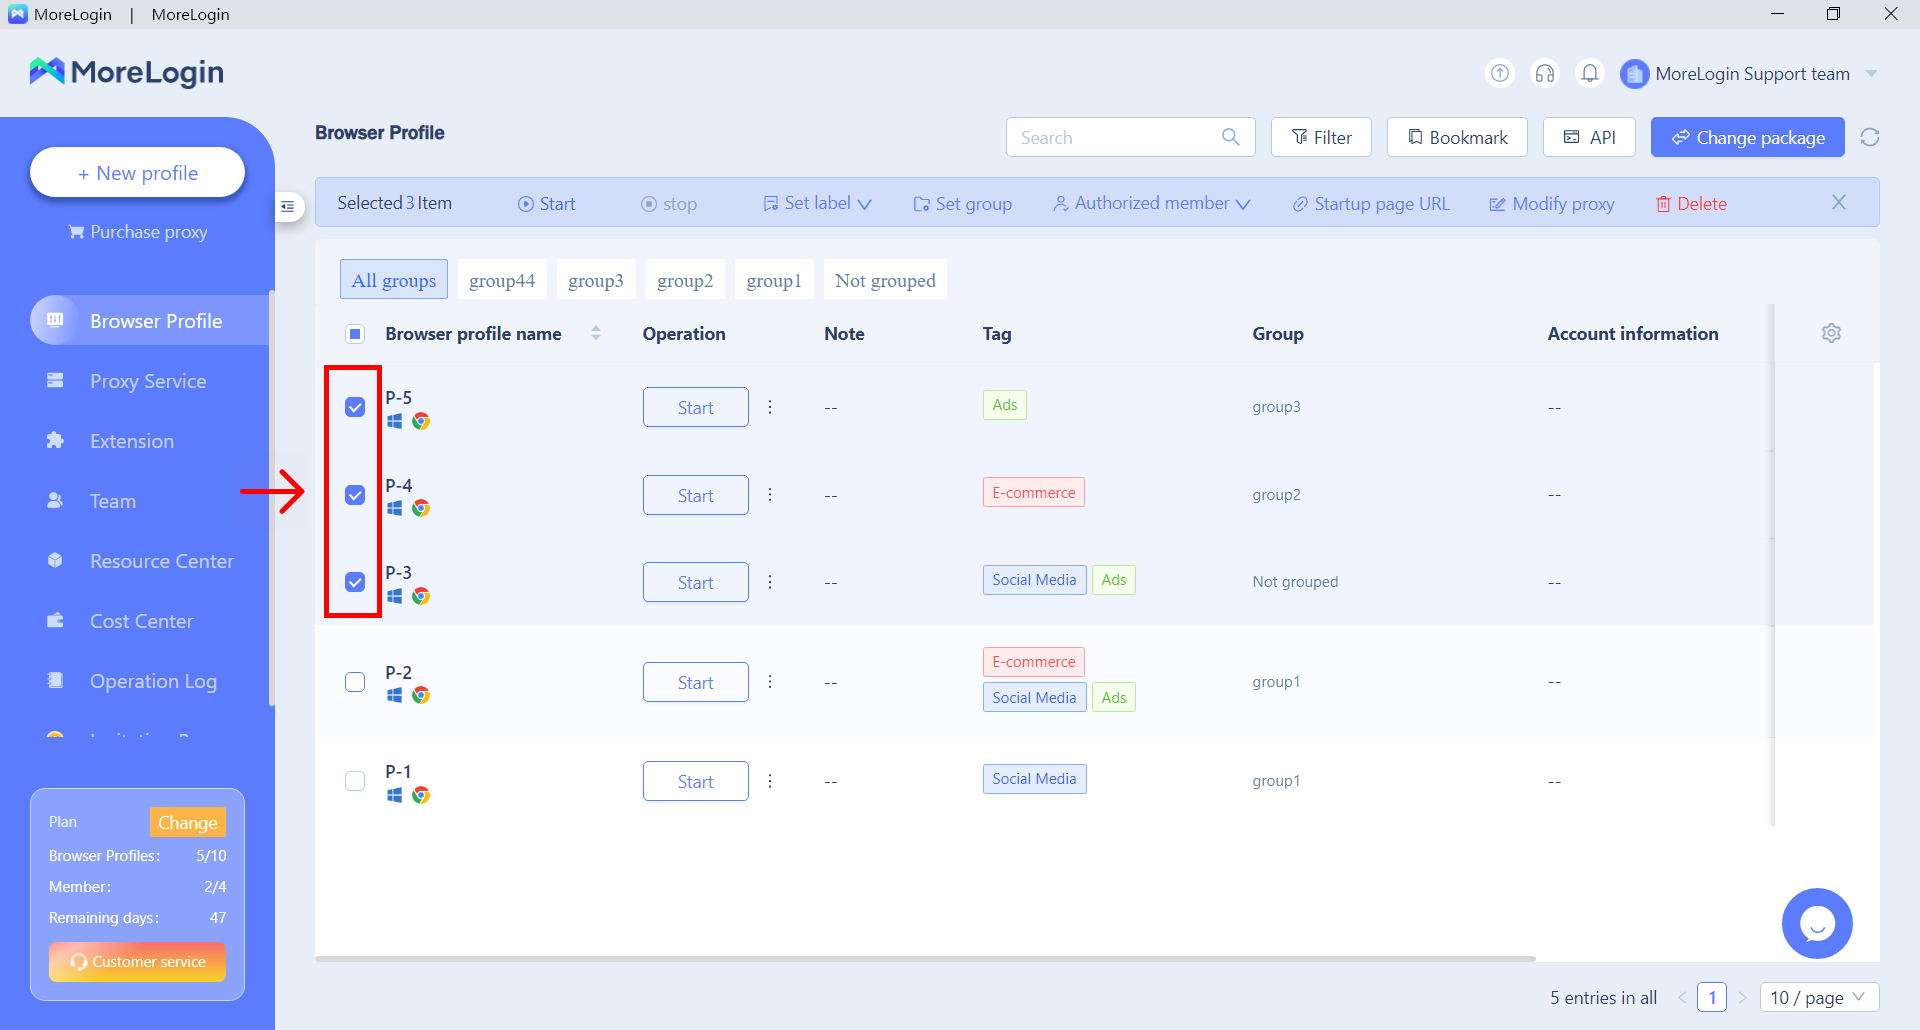Click the upload/update icon in header
This screenshot has width=1920, height=1030.
(x=1500, y=73)
